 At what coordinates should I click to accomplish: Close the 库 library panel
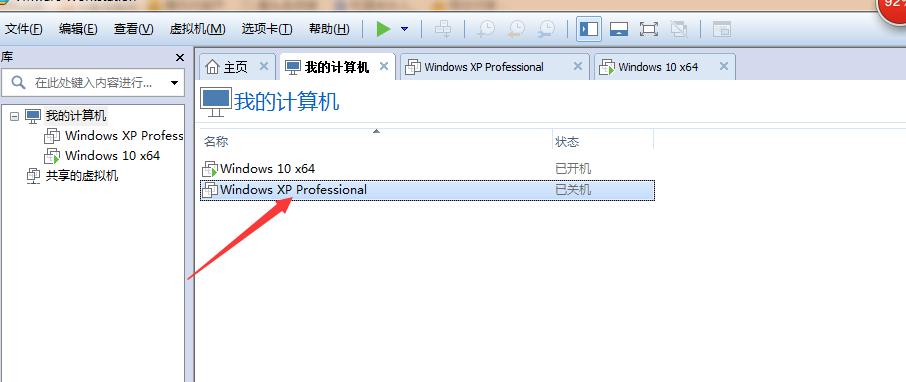point(180,58)
